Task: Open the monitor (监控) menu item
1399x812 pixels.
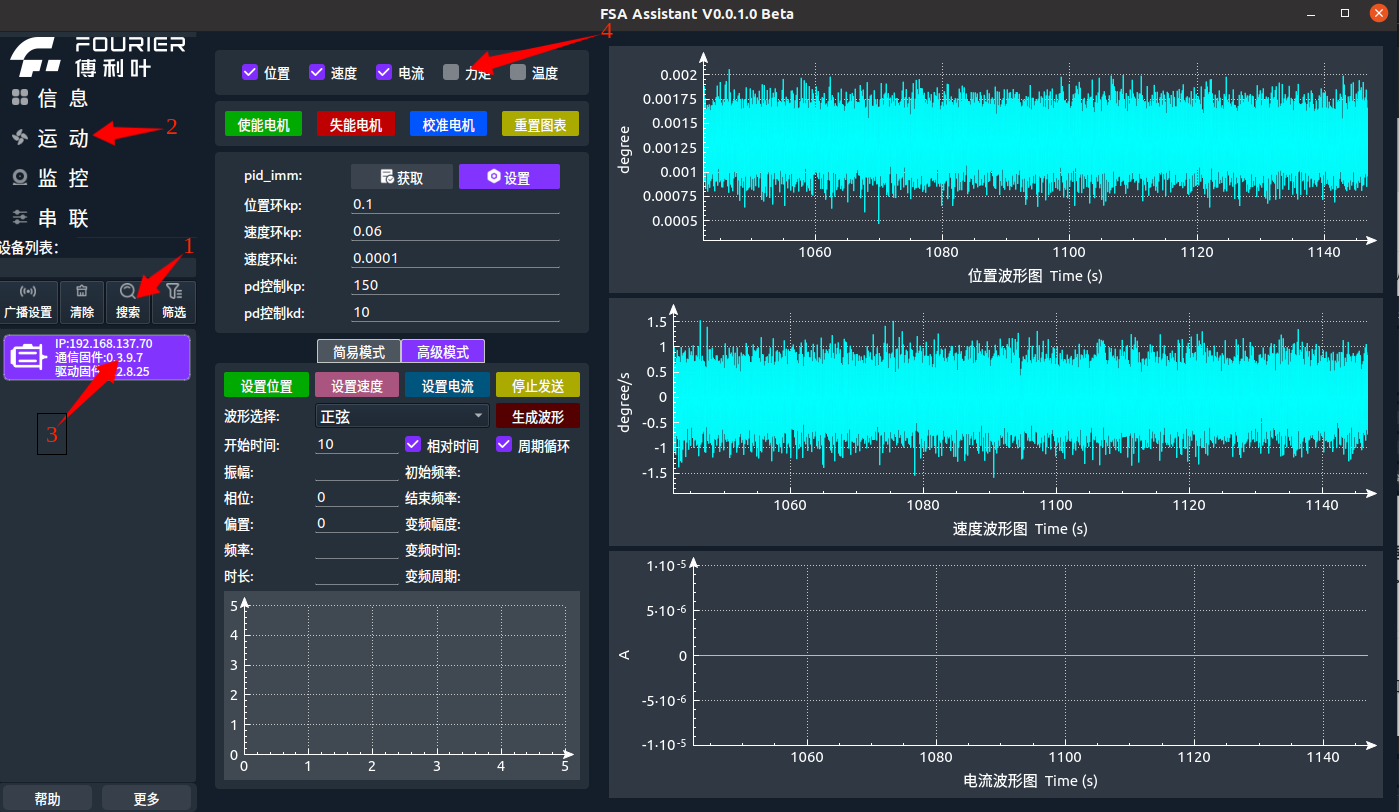Action: (x=62, y=178)
